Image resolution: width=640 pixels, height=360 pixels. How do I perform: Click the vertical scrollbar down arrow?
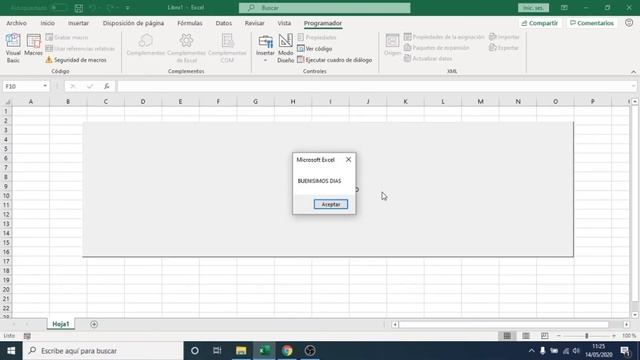coord(635,315)
